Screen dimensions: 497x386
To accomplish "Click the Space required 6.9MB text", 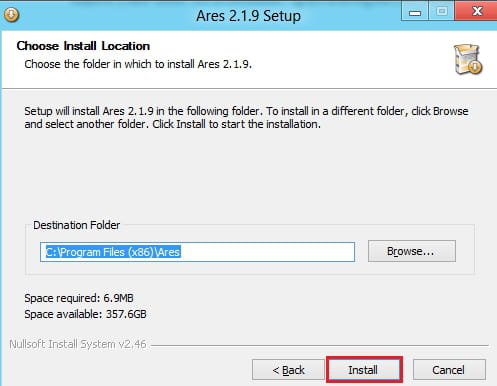I will coord(79,298).
